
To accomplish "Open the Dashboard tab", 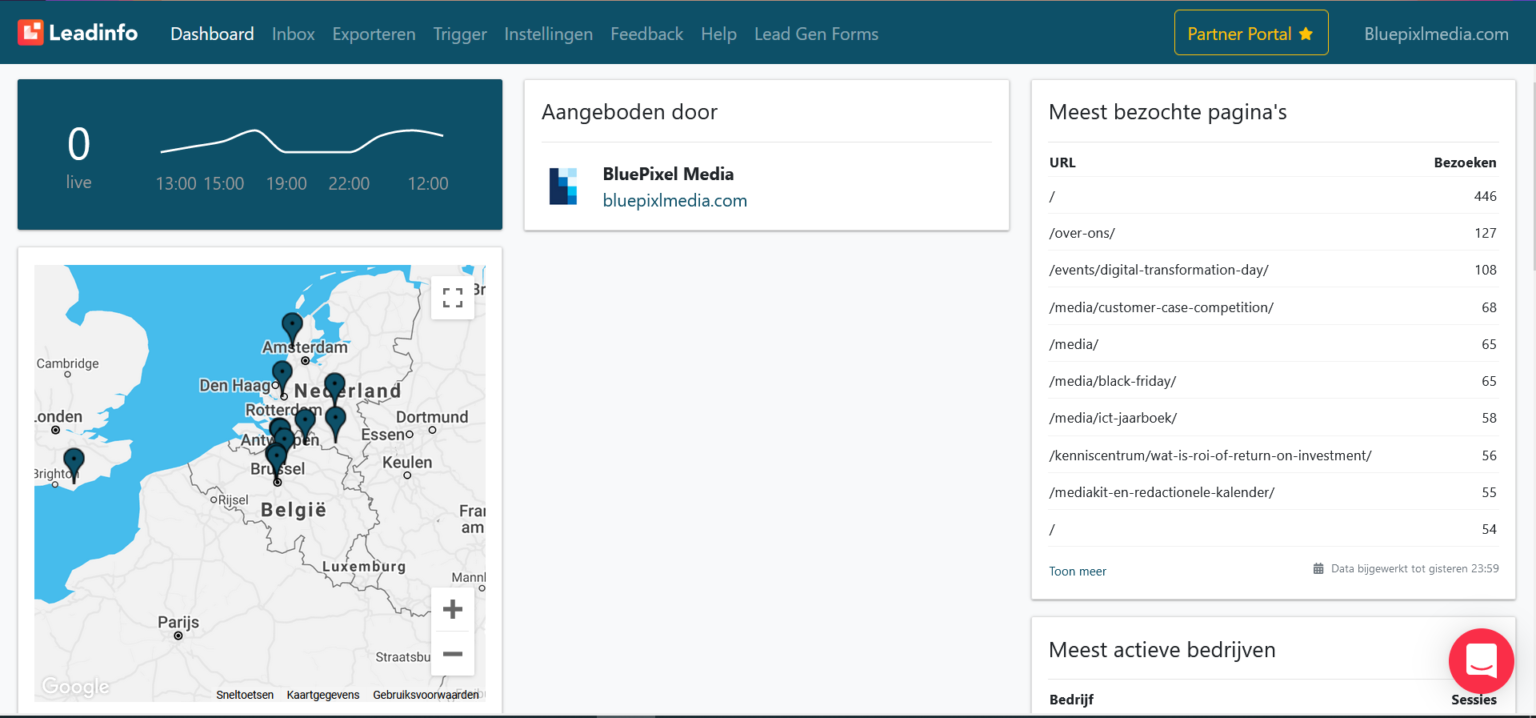I will coord(212,34).
